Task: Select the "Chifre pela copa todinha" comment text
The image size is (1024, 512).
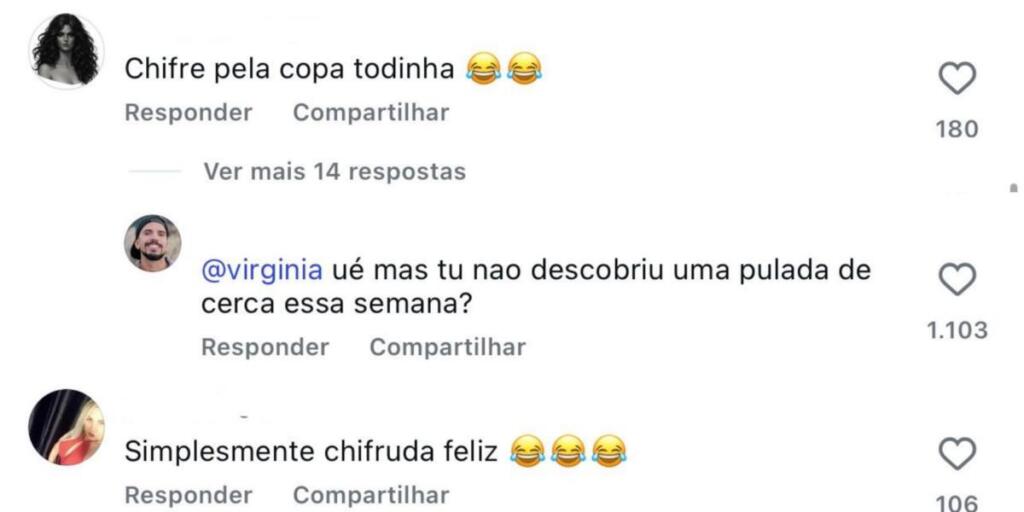Action: pos(290,69)
